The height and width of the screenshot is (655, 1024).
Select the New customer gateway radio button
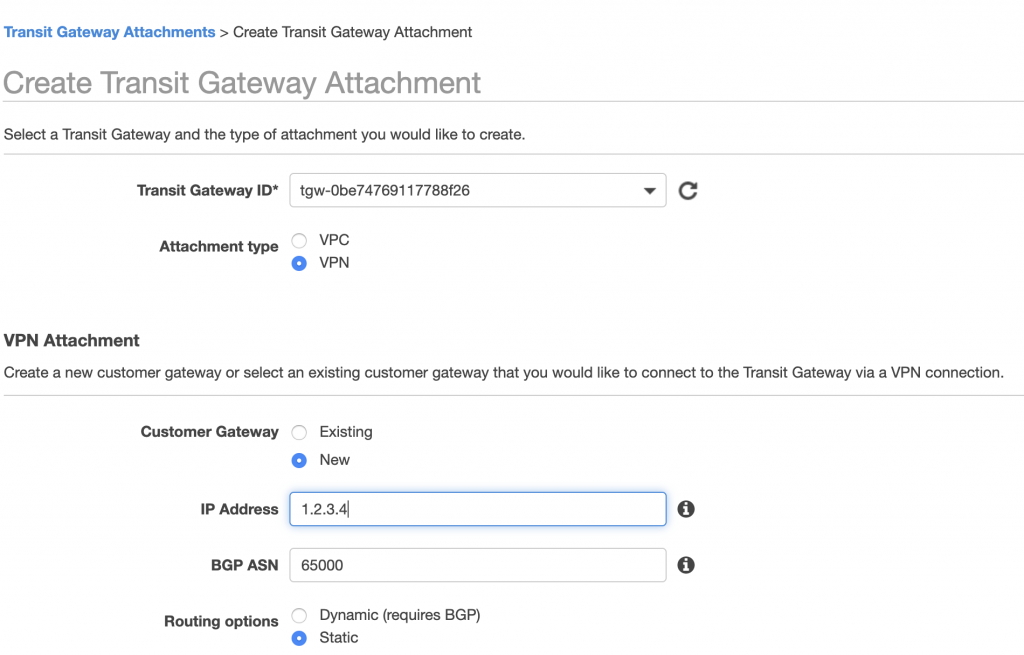(x=299, y=460)
